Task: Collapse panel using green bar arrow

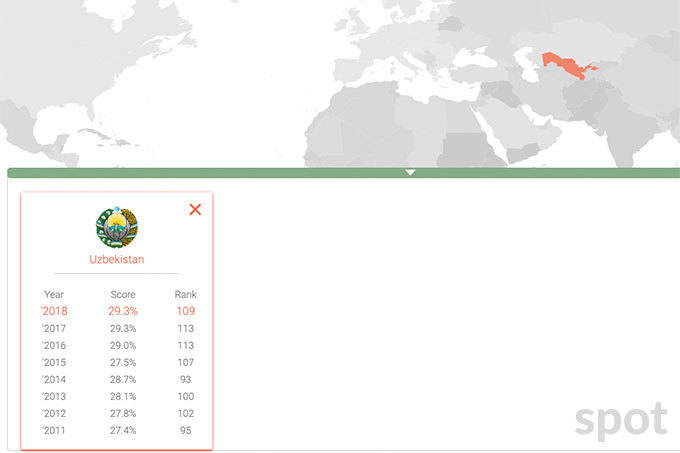Action: [410, 173]
